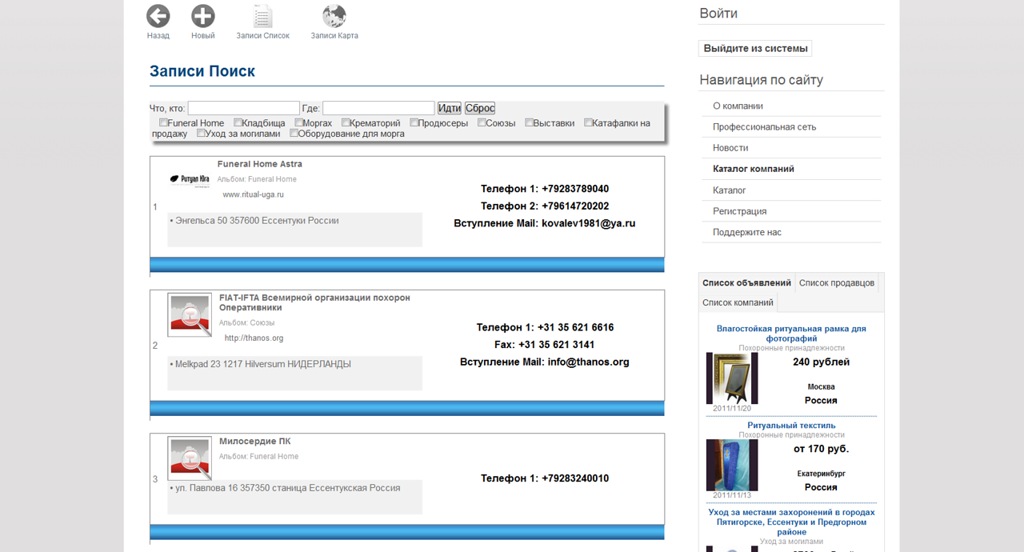
Task: Tick the Выставки filter checkbox
Action: pos(529,123)
